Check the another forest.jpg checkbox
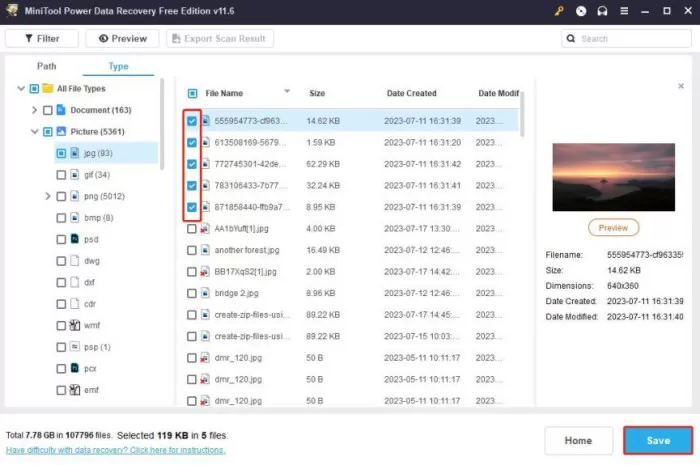The width and height of the screenshot is (700, 465). coord(192,250)
